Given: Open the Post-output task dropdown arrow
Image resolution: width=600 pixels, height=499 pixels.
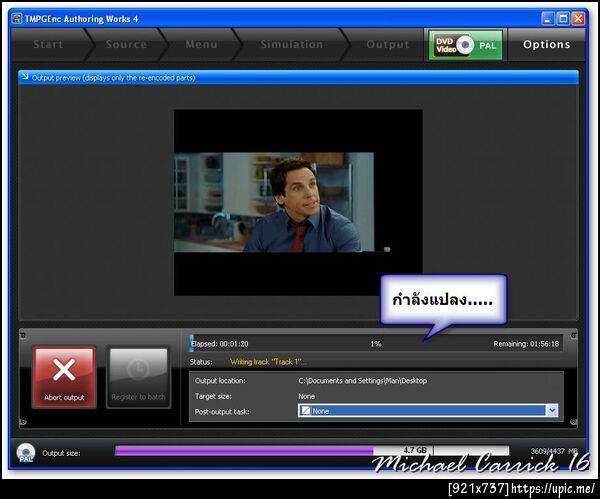Looking at the screenshot, I should tap(552, 411).
